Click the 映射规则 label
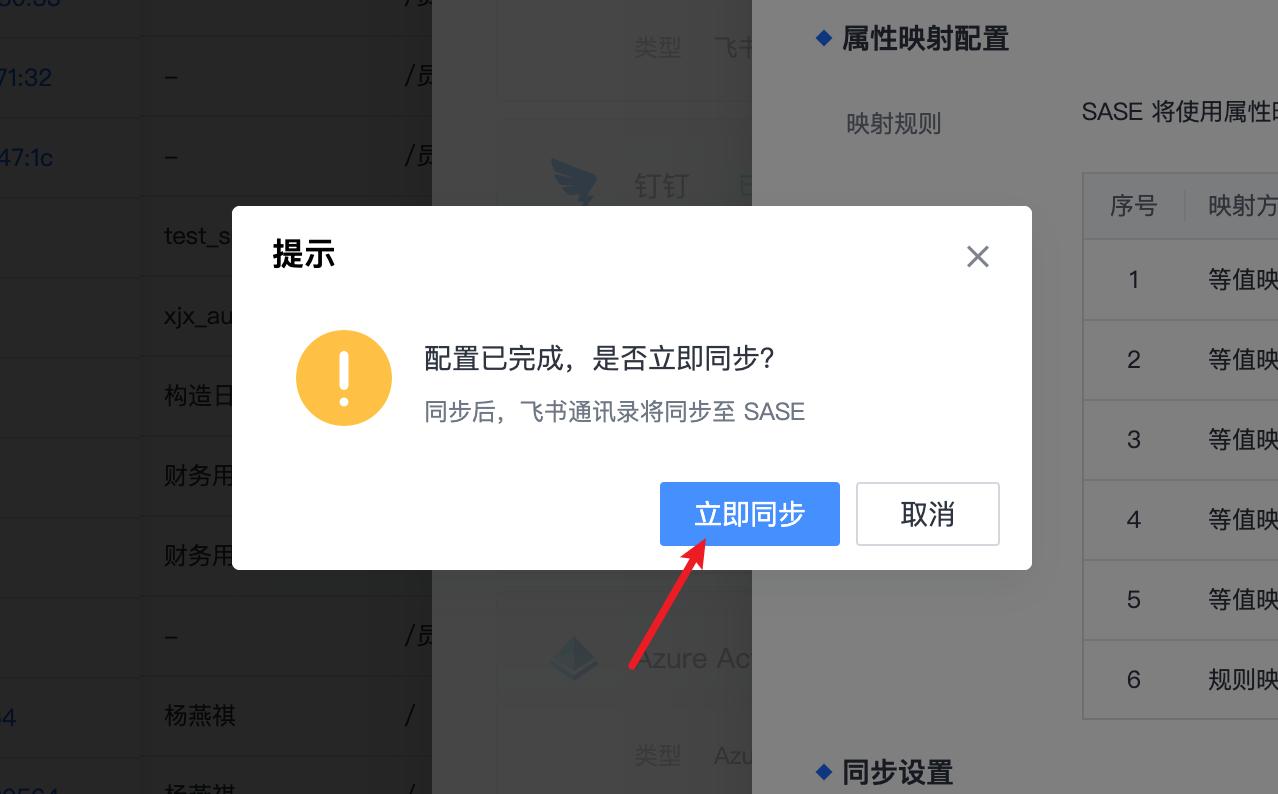The height and width of the screenshot is (794, 1278). pyautogui.click(x=893, y=124)
